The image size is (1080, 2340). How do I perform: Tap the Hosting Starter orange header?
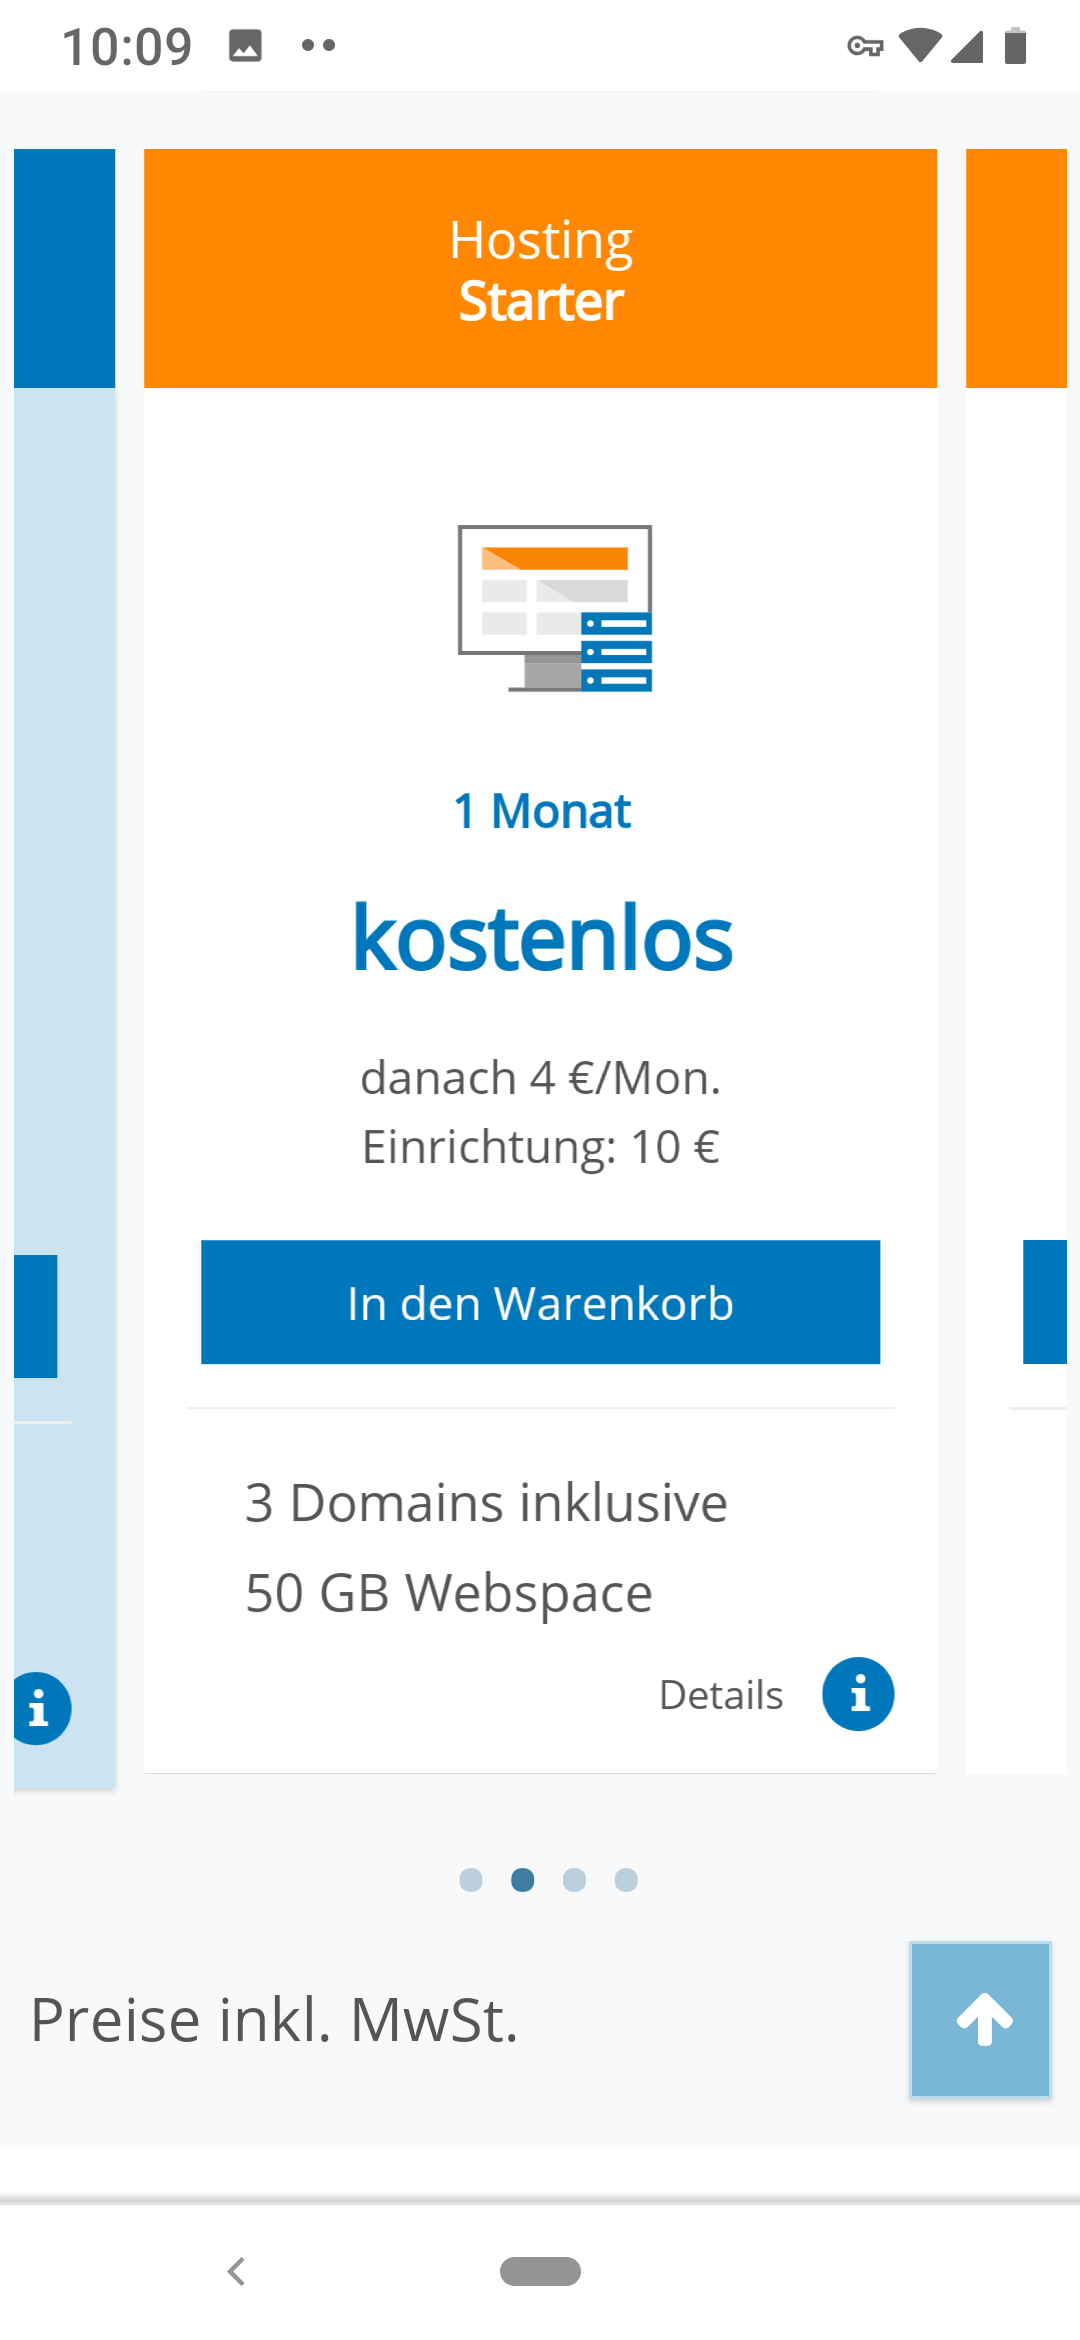[x=540, y=268]
